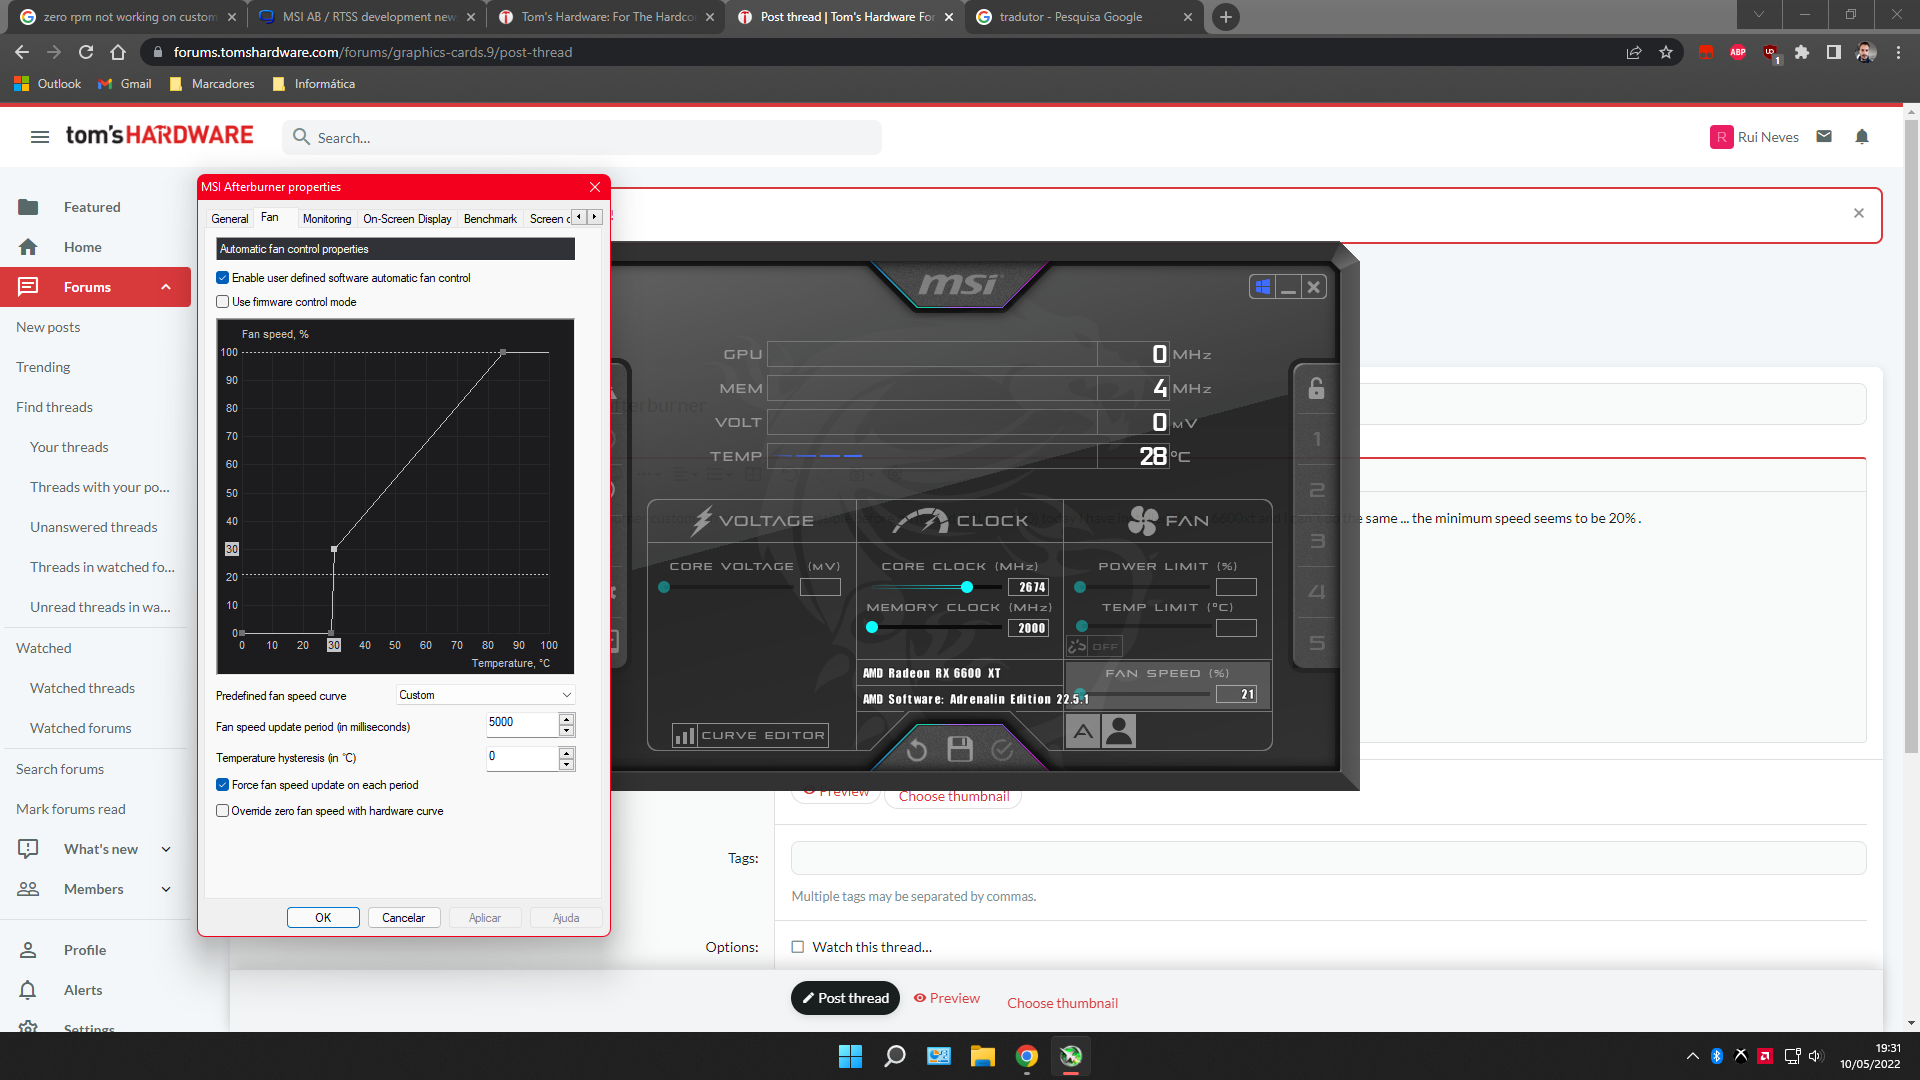Viewport: 1920px width, 1080px height.
Task: Click Afterburner user-defined fan profile icon
Action: (x=1120, y=732)
